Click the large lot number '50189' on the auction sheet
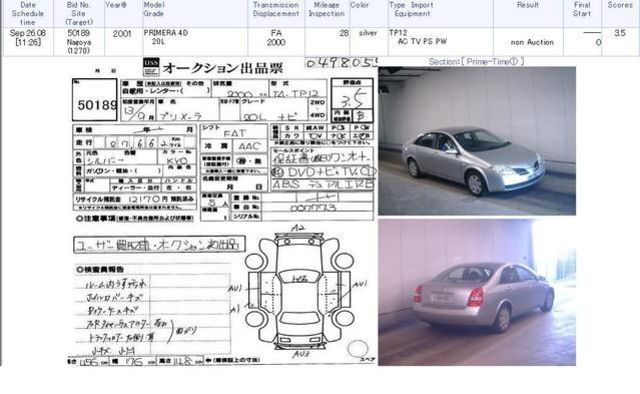This screenshot has width=640, height=394. pyautogui.click(x=97, y=105)
